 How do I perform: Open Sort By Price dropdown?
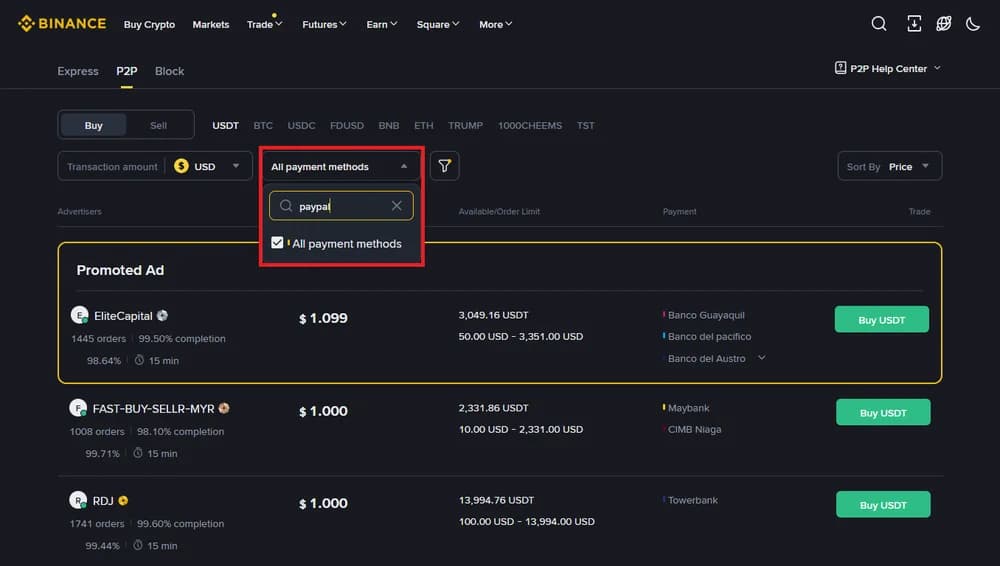(x=889, y=166)
